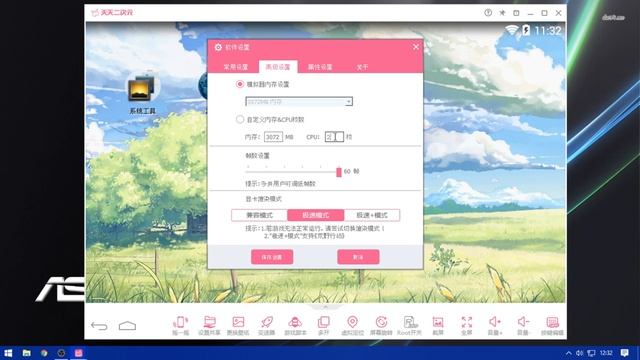
Task: Click the settings gear in dialog header
Action: click(218, 47)
